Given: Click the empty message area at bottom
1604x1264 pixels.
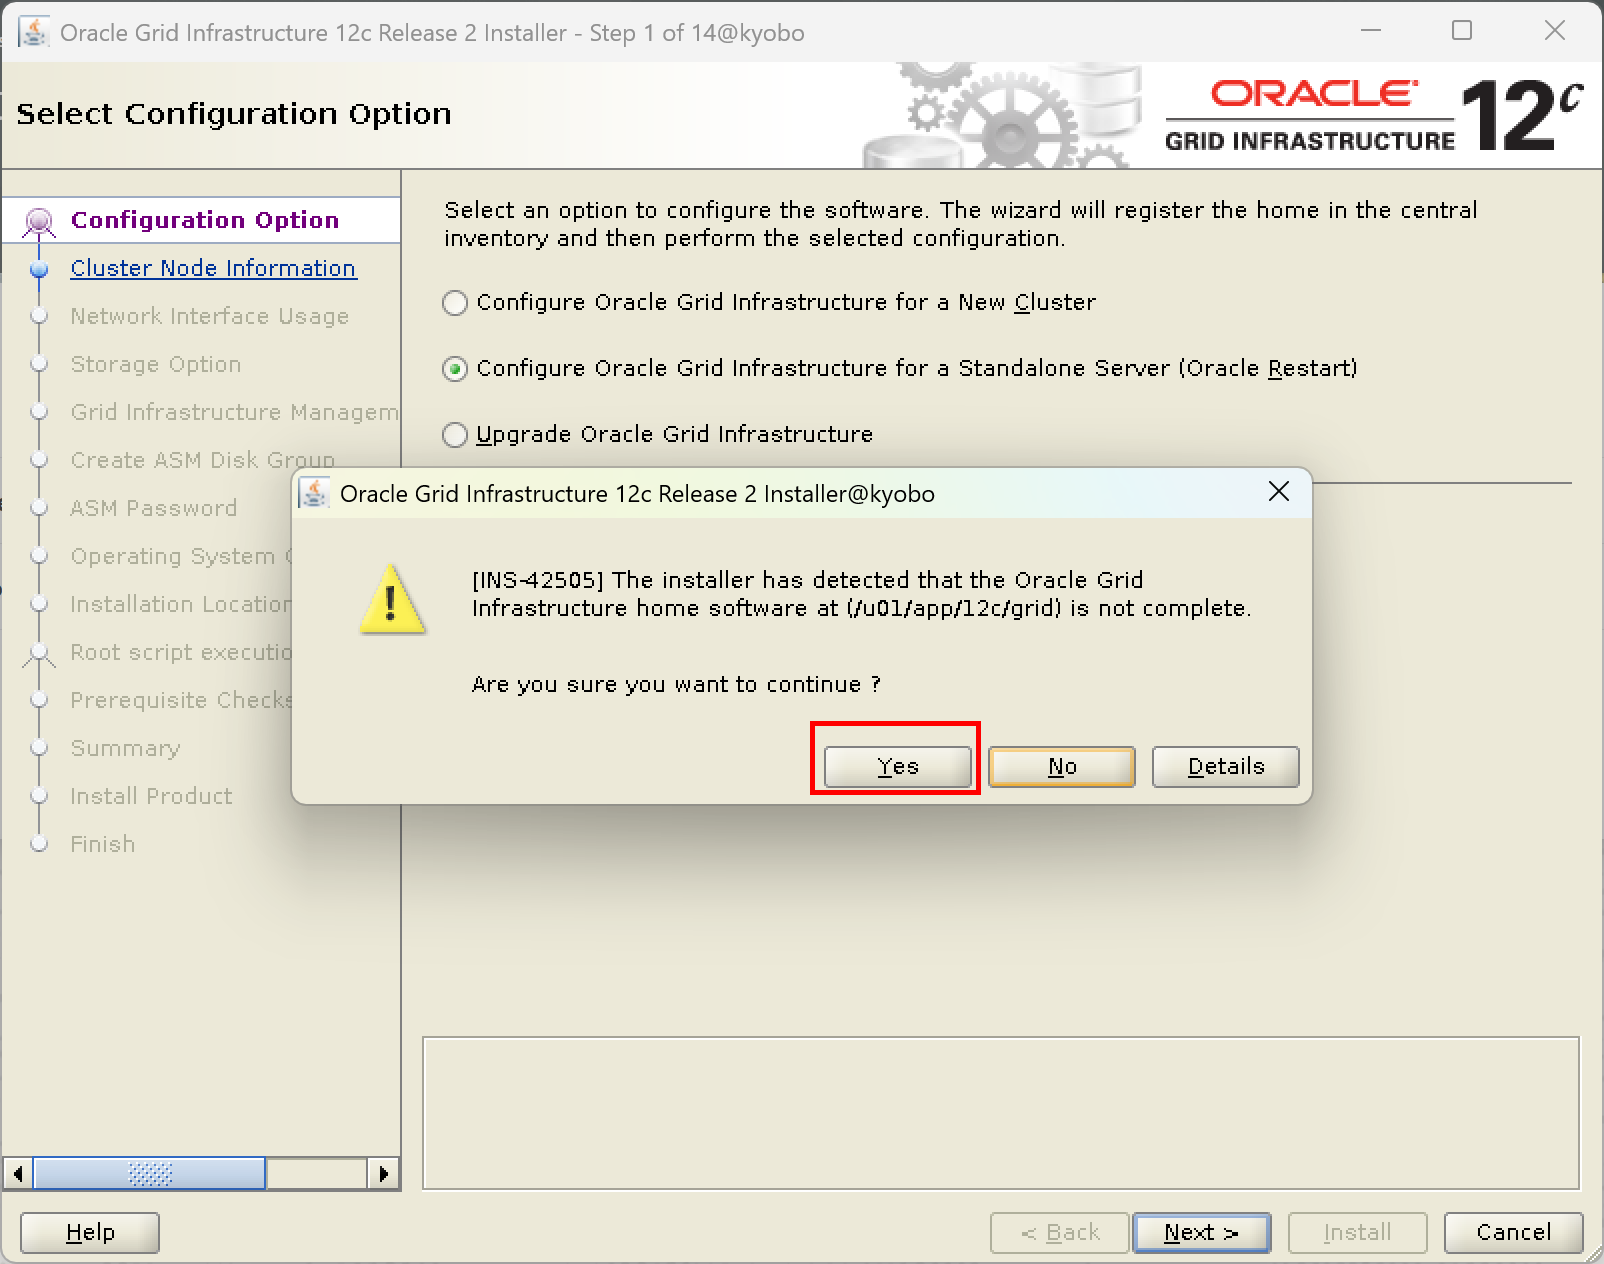Looking at the screenshot, I should pos(1000,1113).
